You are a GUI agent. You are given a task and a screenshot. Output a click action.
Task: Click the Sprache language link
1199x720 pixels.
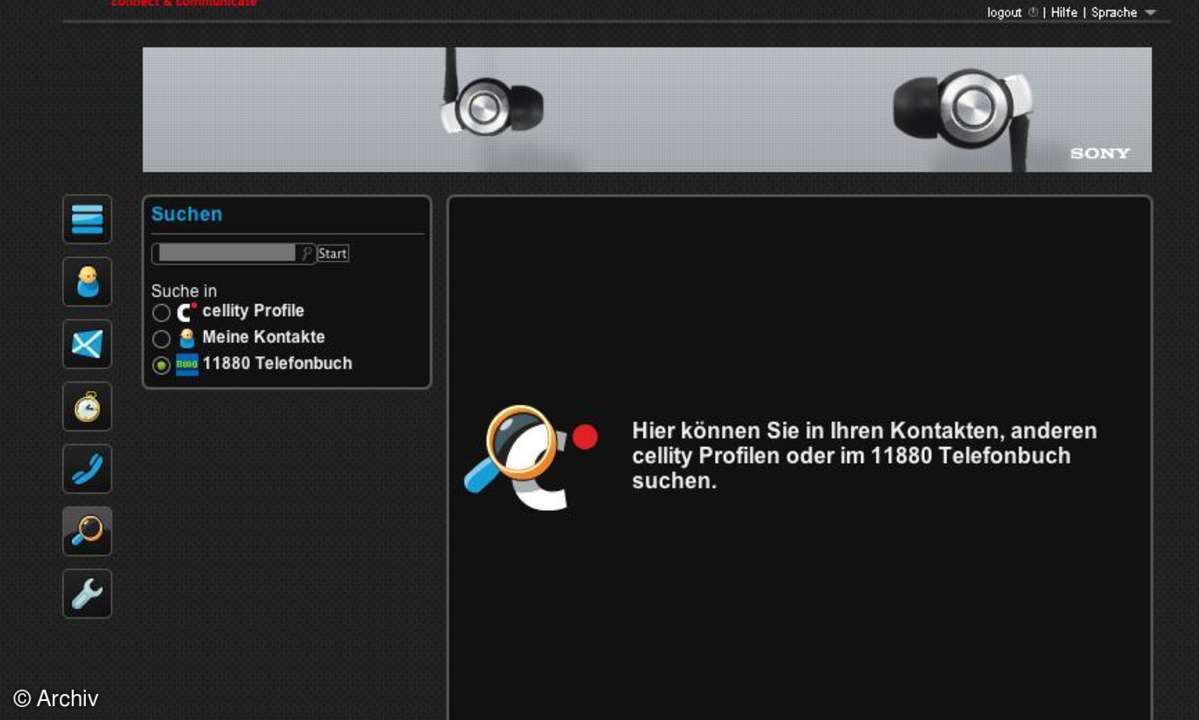coord(1113,12)
